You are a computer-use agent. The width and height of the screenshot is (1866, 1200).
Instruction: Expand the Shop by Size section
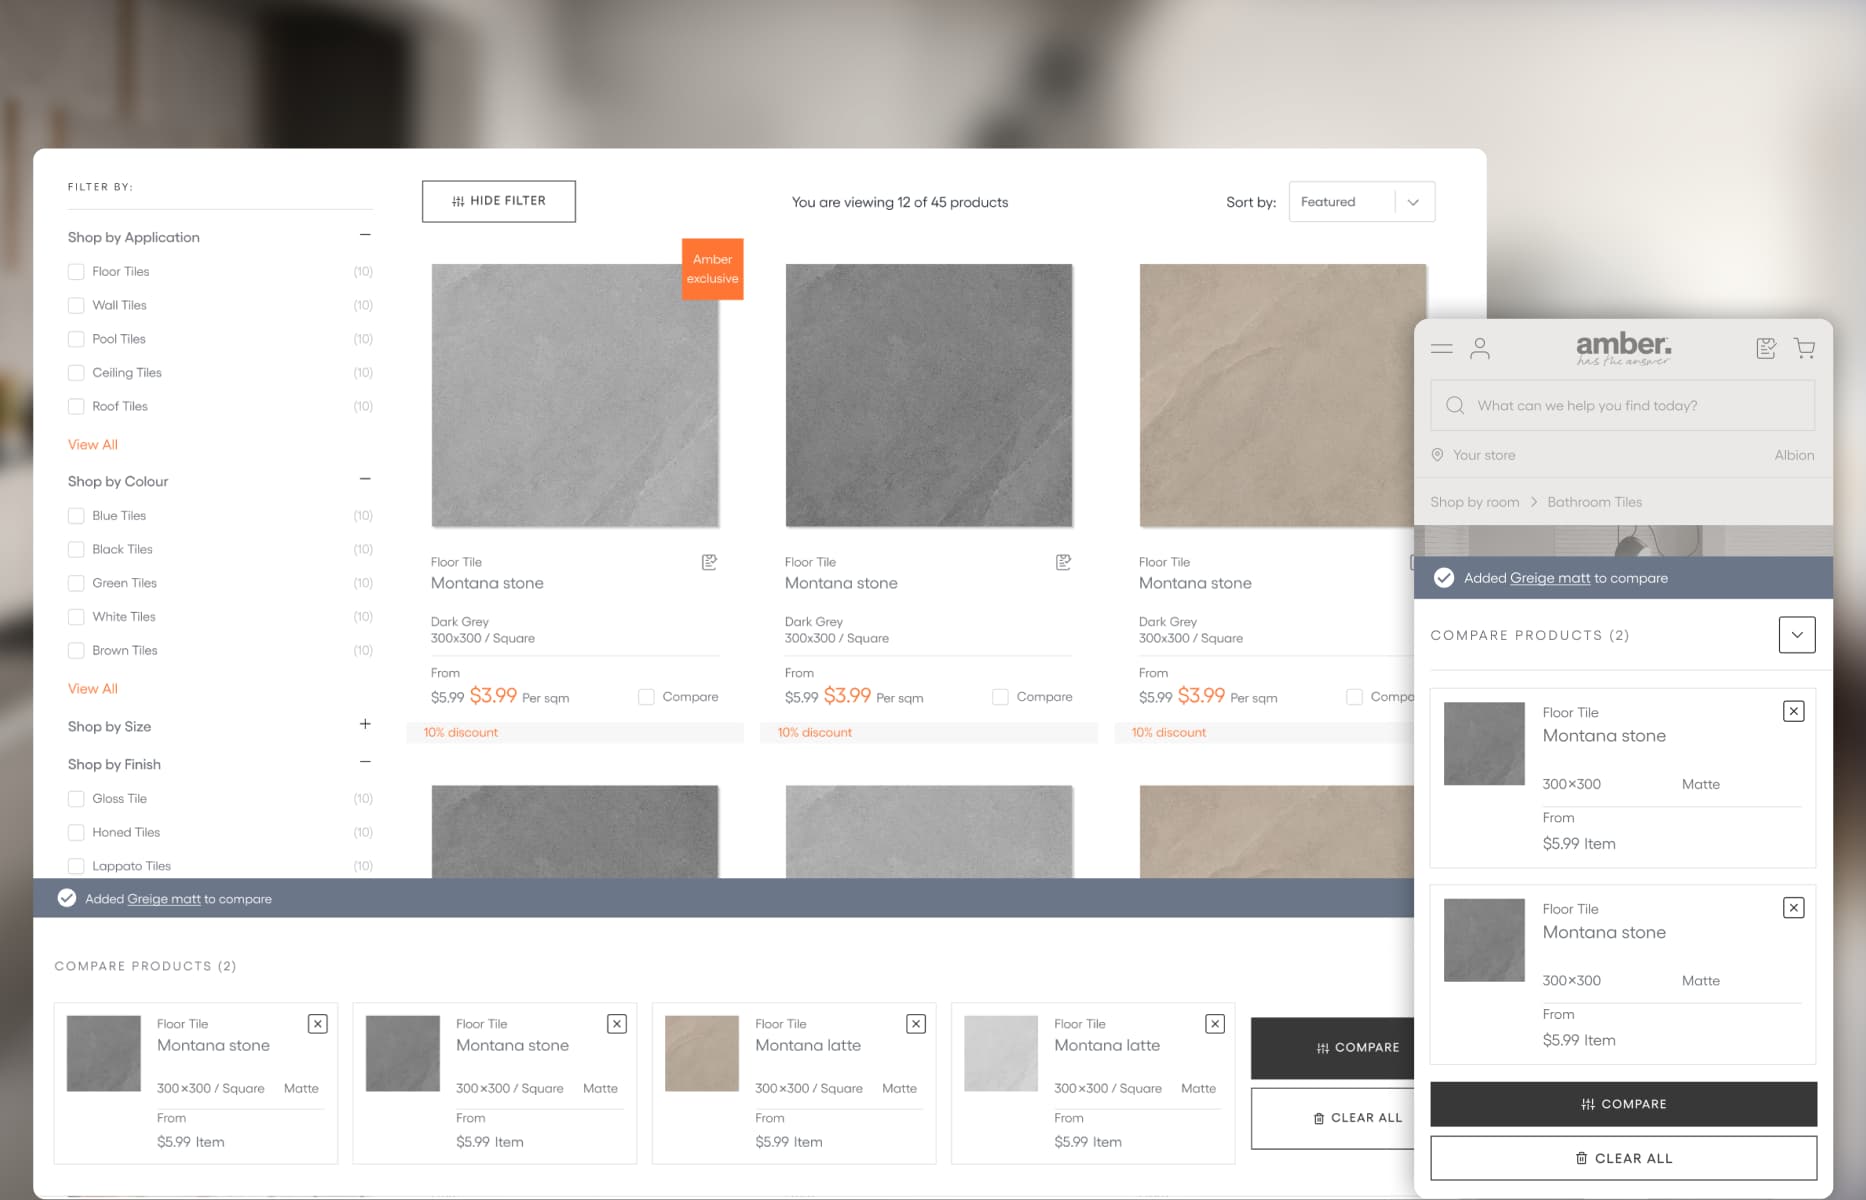pos(365,725)
